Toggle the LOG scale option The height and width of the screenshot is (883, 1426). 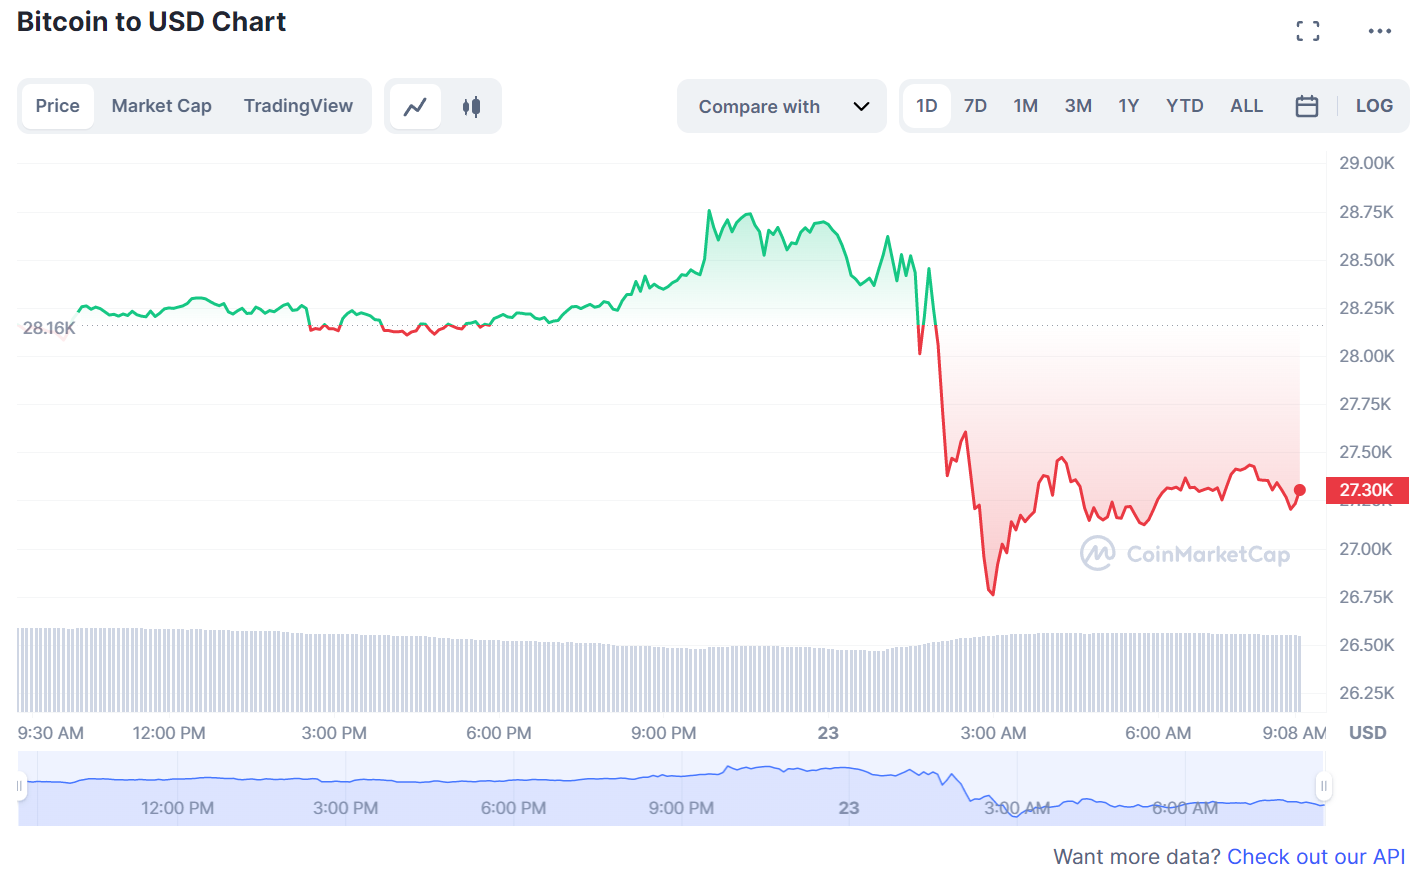pos(1373,106)
